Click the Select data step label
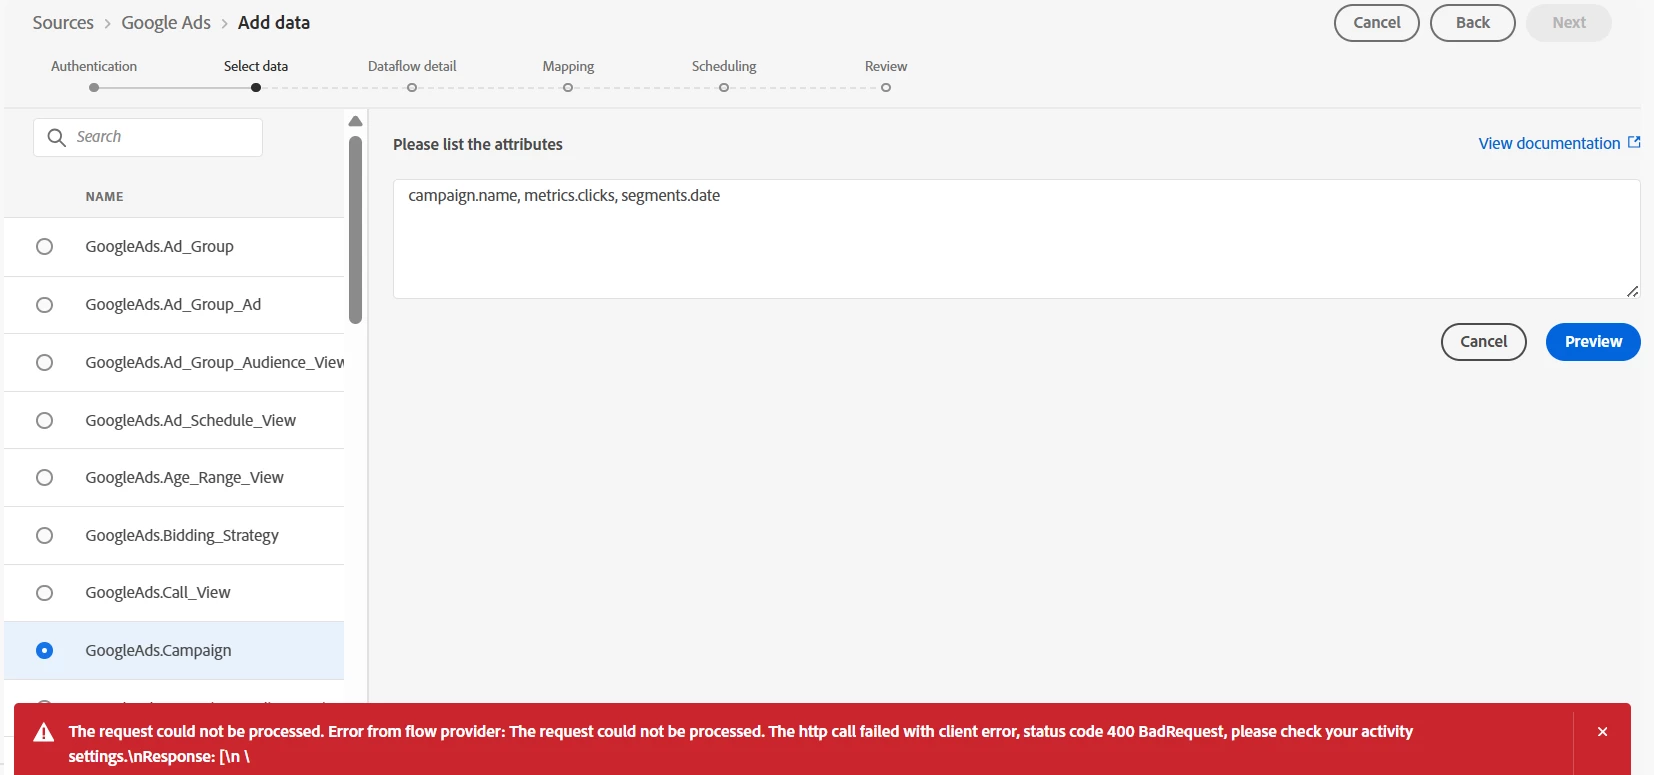1654x775 pixels. [256, 66]
